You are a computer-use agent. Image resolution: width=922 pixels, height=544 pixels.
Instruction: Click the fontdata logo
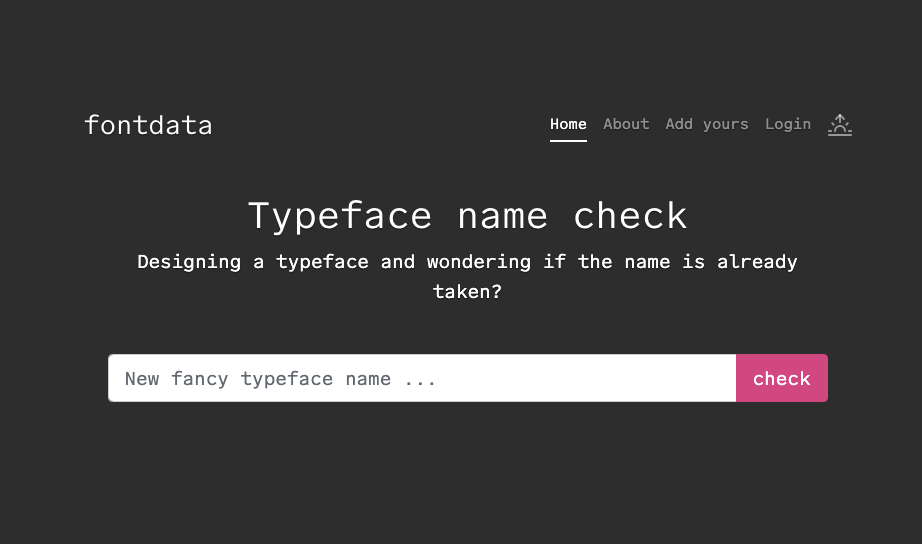pos(148,125)
